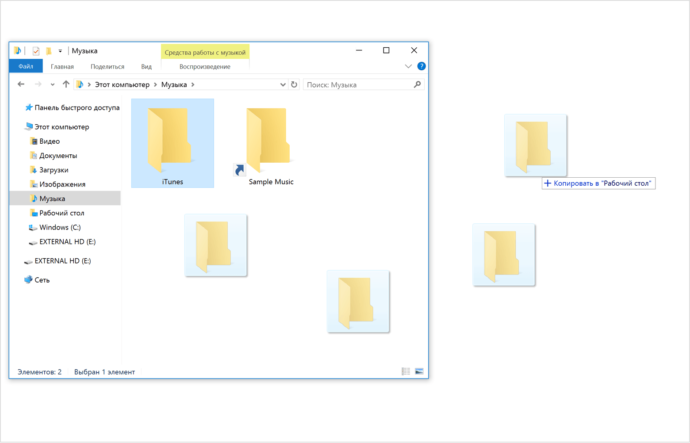Open recent locations dropdown arrow

(52, 84)
